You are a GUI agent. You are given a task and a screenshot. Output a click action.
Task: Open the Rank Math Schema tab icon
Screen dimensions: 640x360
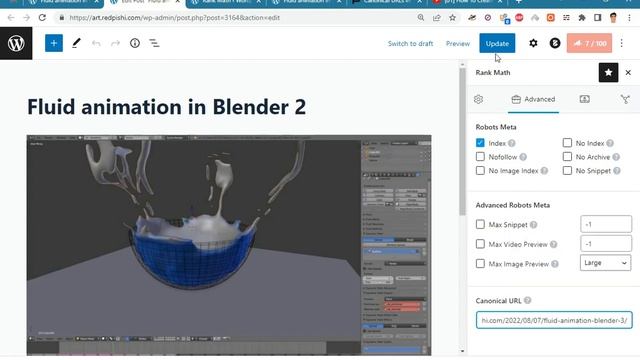[x=584, y=99]
